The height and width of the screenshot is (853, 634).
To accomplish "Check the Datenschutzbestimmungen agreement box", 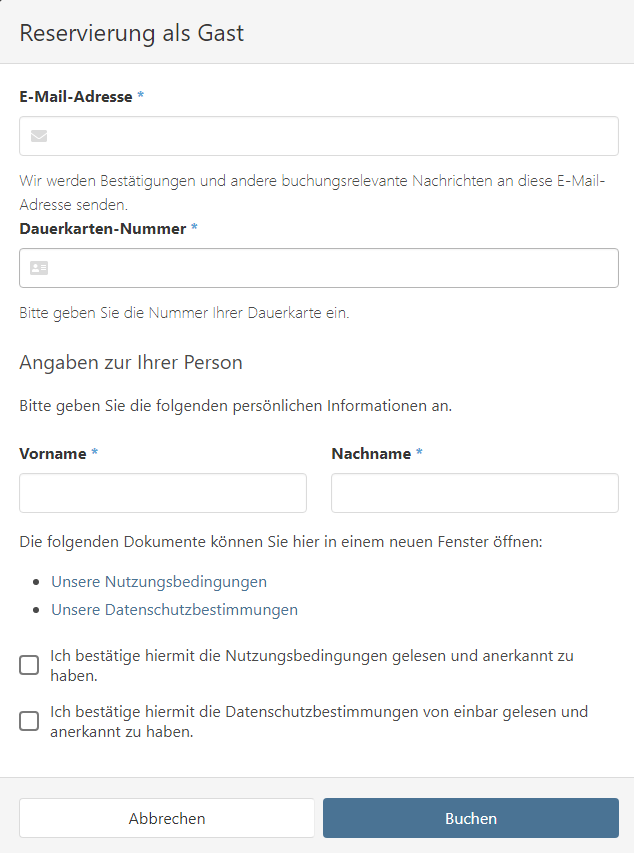I will coord(29,720).
